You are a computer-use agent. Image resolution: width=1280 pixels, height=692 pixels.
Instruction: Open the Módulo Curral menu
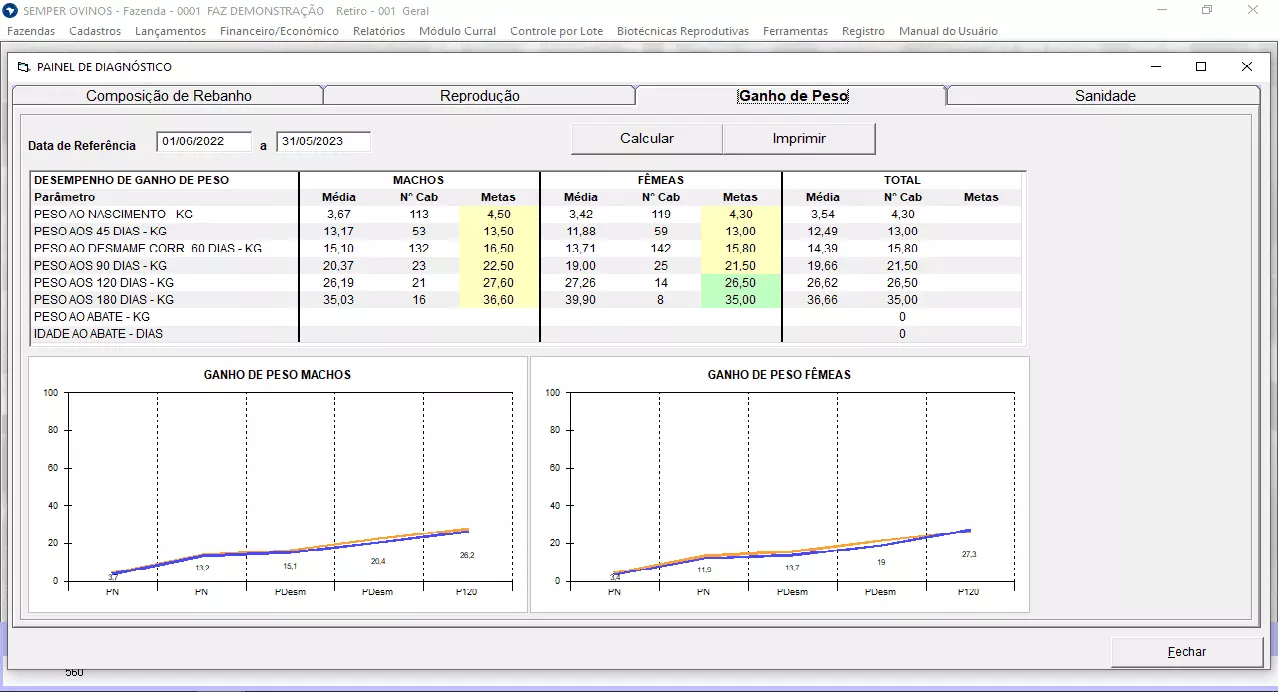[457, 31]
